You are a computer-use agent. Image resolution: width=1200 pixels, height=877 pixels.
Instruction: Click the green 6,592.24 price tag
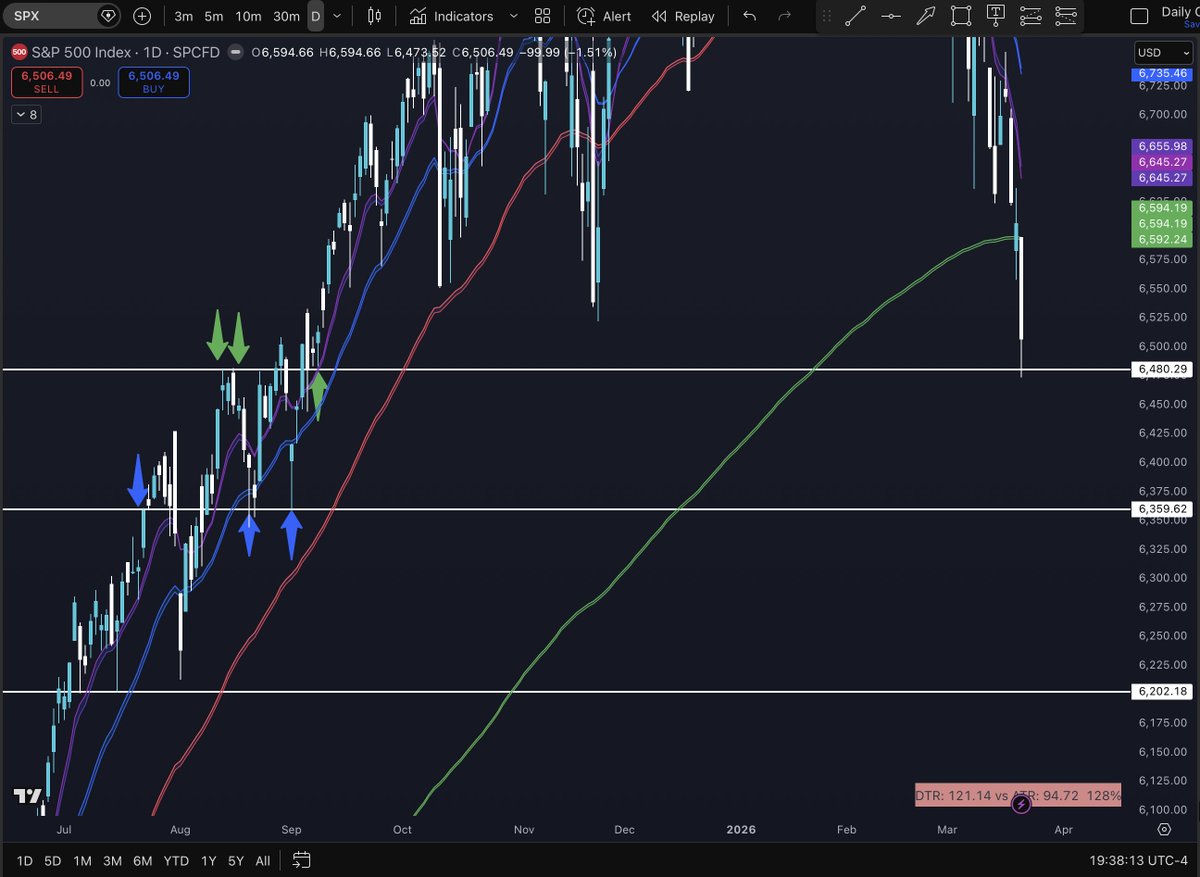click(1163, 239)
